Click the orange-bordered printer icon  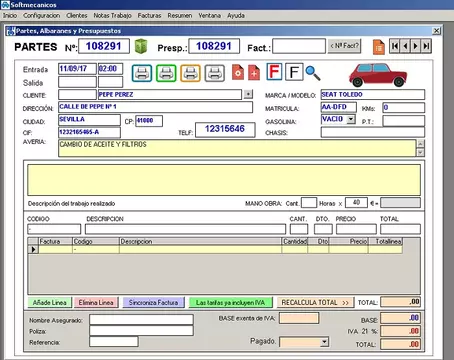click(x=190, y=73)
